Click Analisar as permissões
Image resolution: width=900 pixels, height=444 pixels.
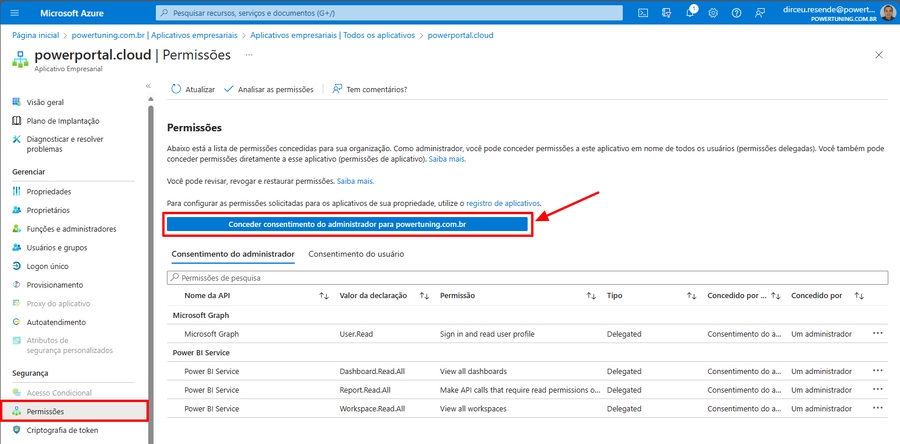[x=268, y=89]
